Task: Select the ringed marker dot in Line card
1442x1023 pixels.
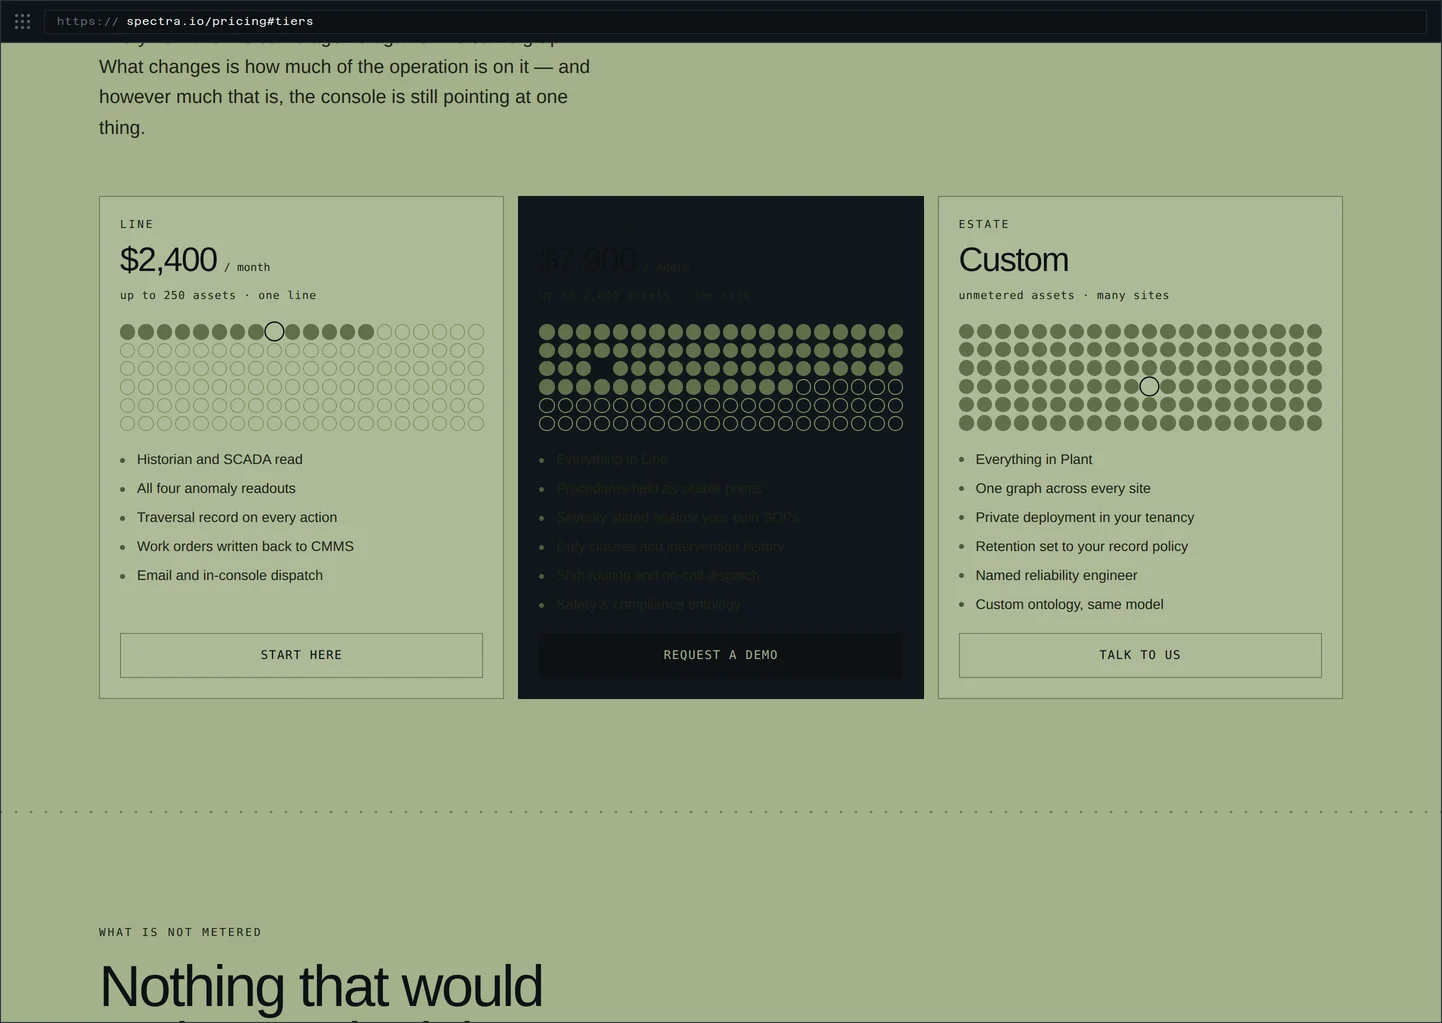Action: (274, 331)
